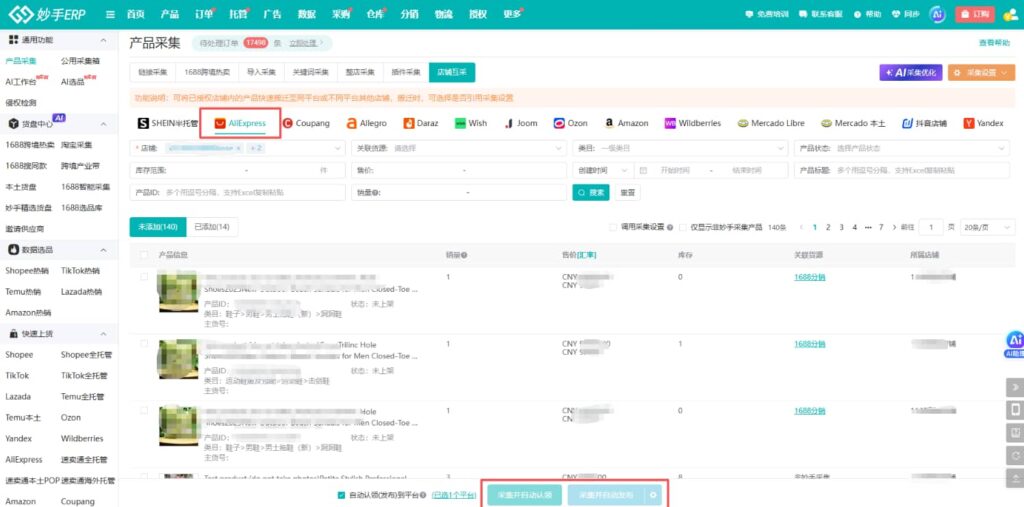
Task: Enable 仅显示妙手采集产品 checkbox
Action: point(683,227)
